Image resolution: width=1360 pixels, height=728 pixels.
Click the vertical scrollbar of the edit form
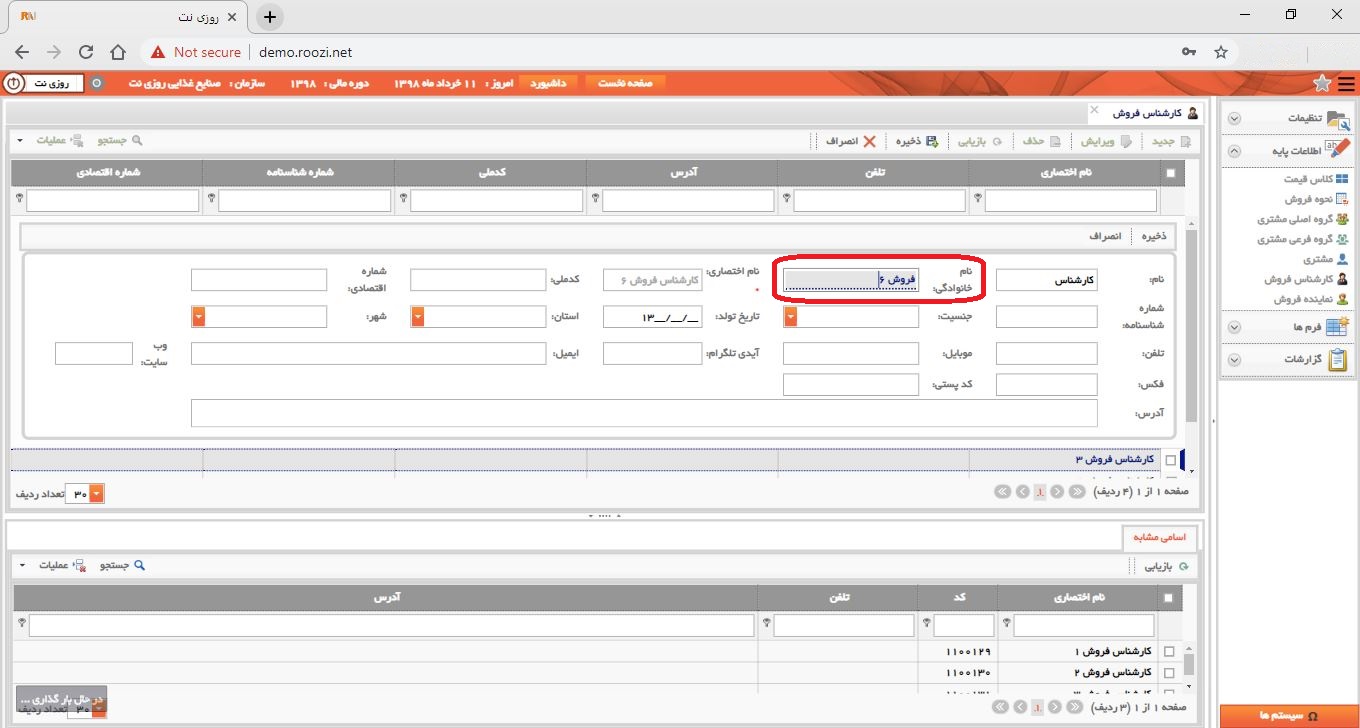click(1191, 325)
